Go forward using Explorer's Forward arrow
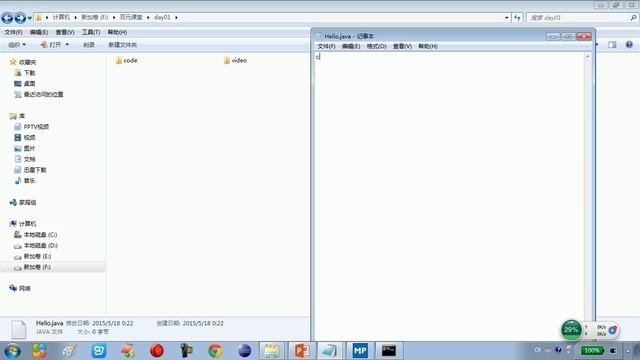This screenshot has height=360, width=640. [x=20, y=18]
